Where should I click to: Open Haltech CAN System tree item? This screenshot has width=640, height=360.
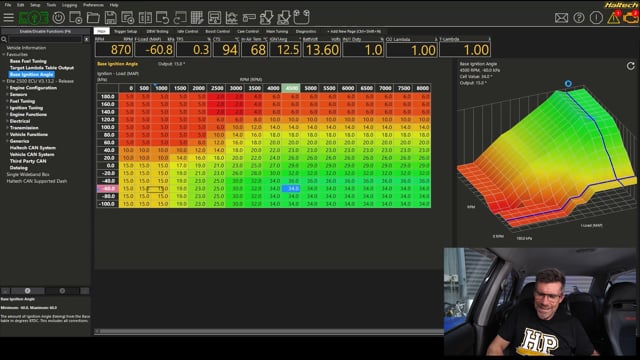(x=33, y=148)
